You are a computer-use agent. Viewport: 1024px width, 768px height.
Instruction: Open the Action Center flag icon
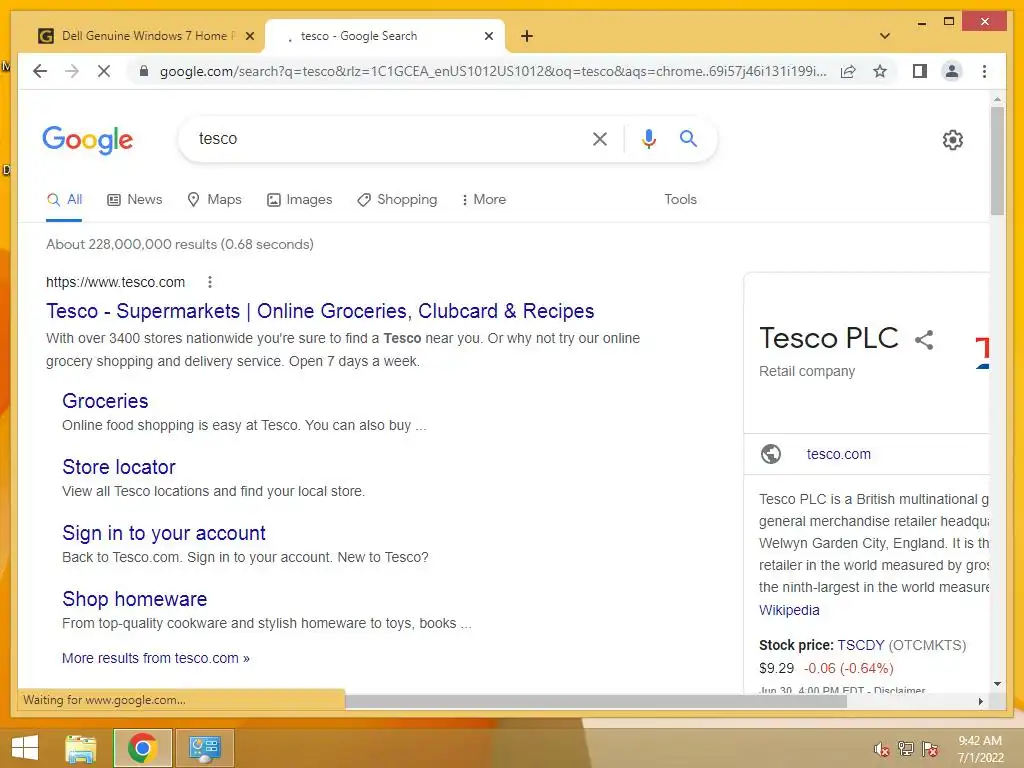tap(930, 749)
